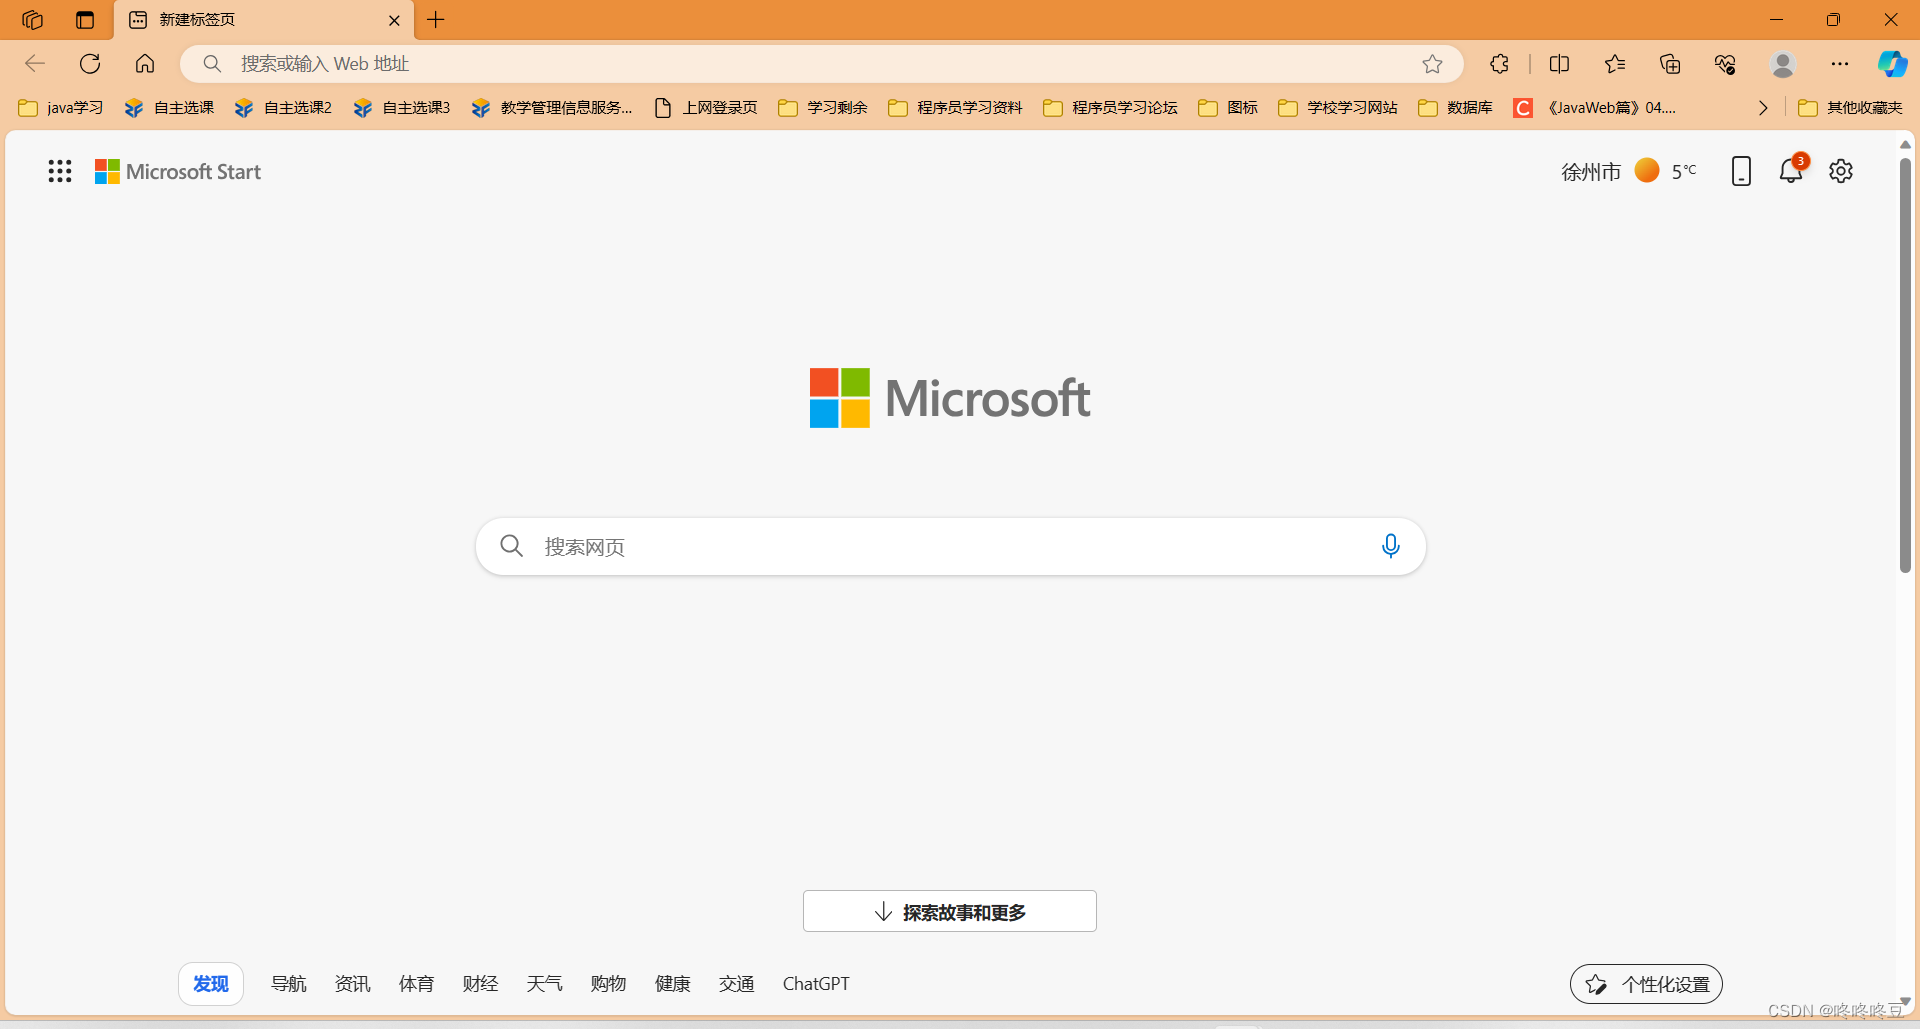The width and height of the screenshot is (1920, 1029).
Task: Open the 上网登录页 bookmark
Action: tap(706, 108)
